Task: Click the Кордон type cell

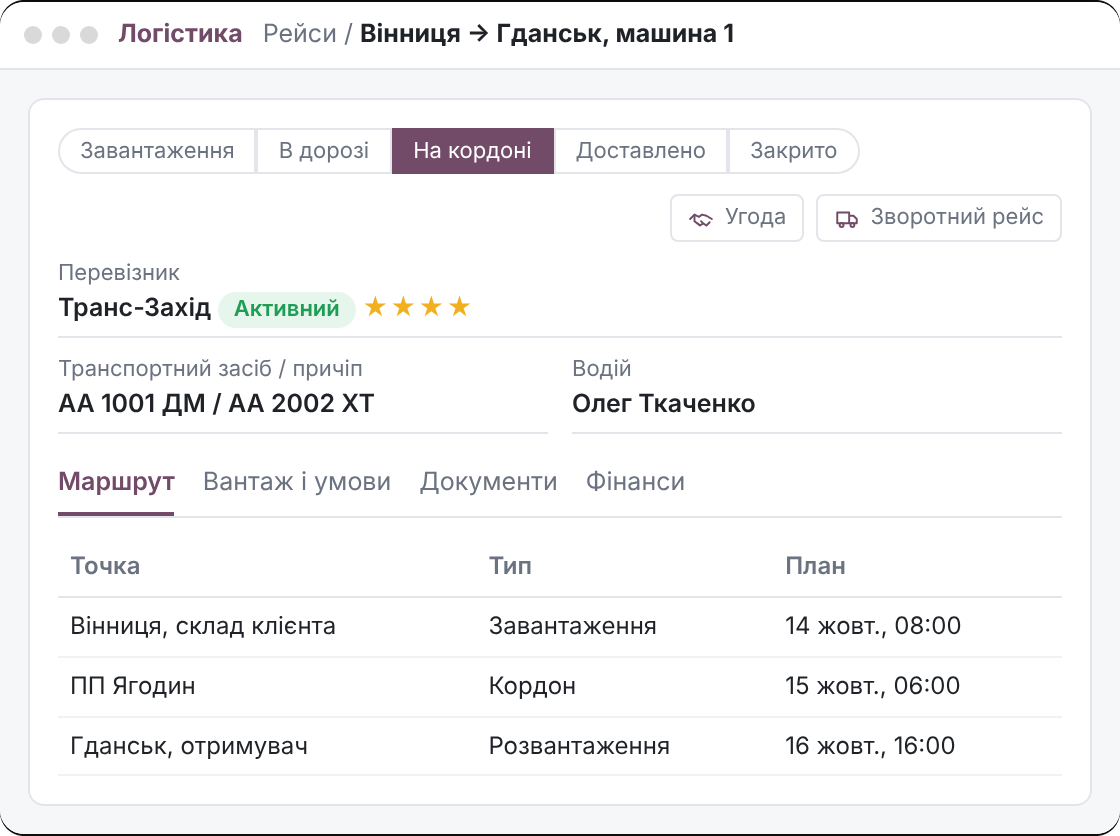Action: coord(532,686)
